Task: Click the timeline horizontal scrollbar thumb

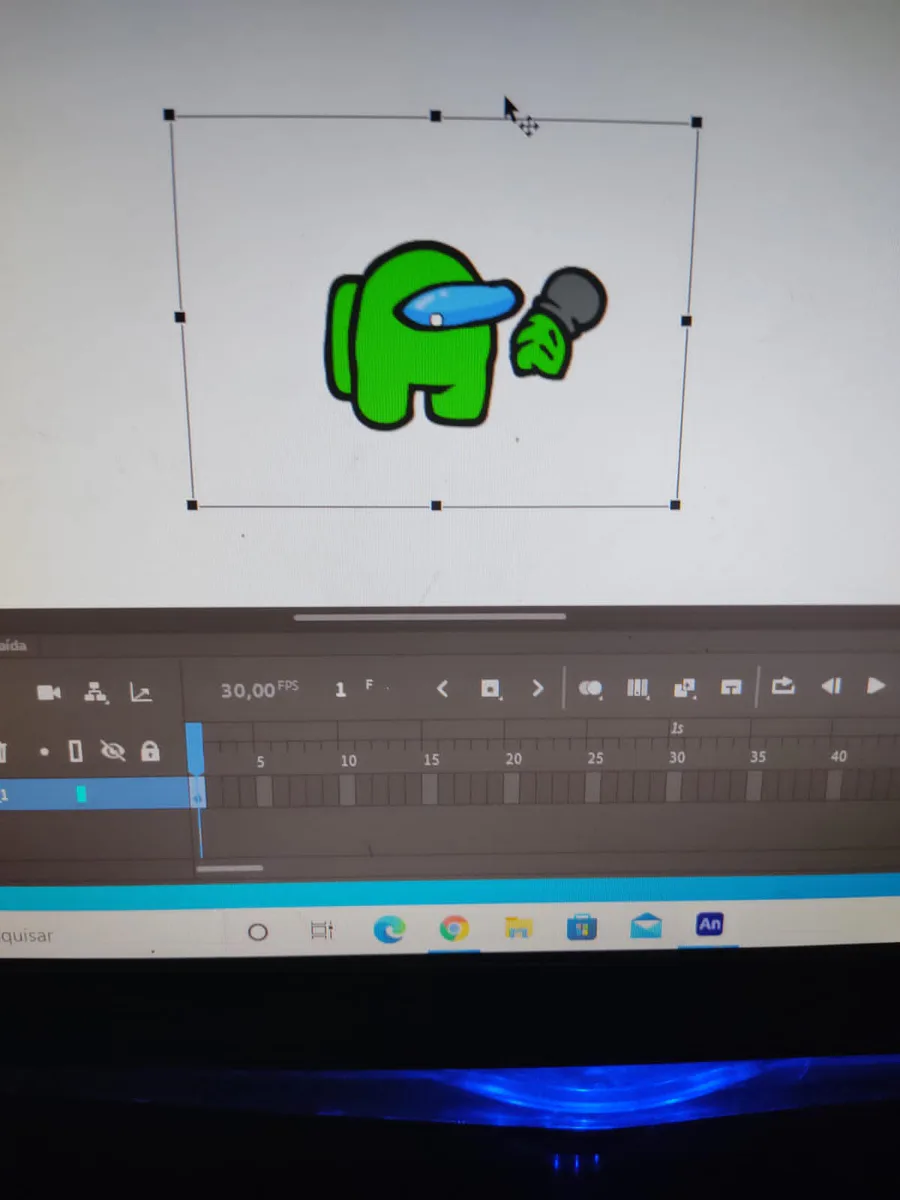Action: pos(229,868)
